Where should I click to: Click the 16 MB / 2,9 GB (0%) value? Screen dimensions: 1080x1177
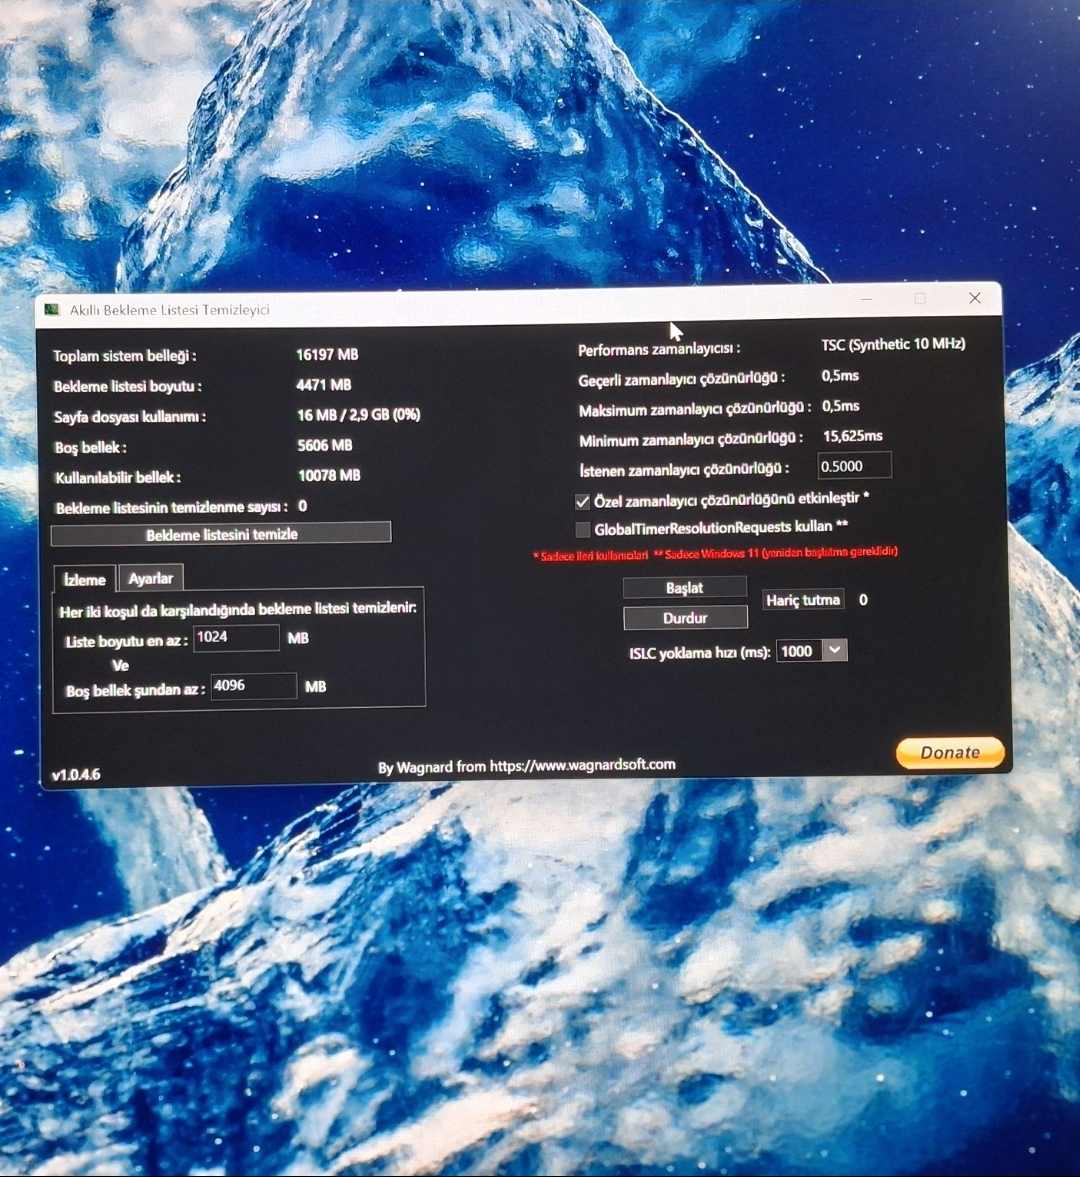pos(359,415)
